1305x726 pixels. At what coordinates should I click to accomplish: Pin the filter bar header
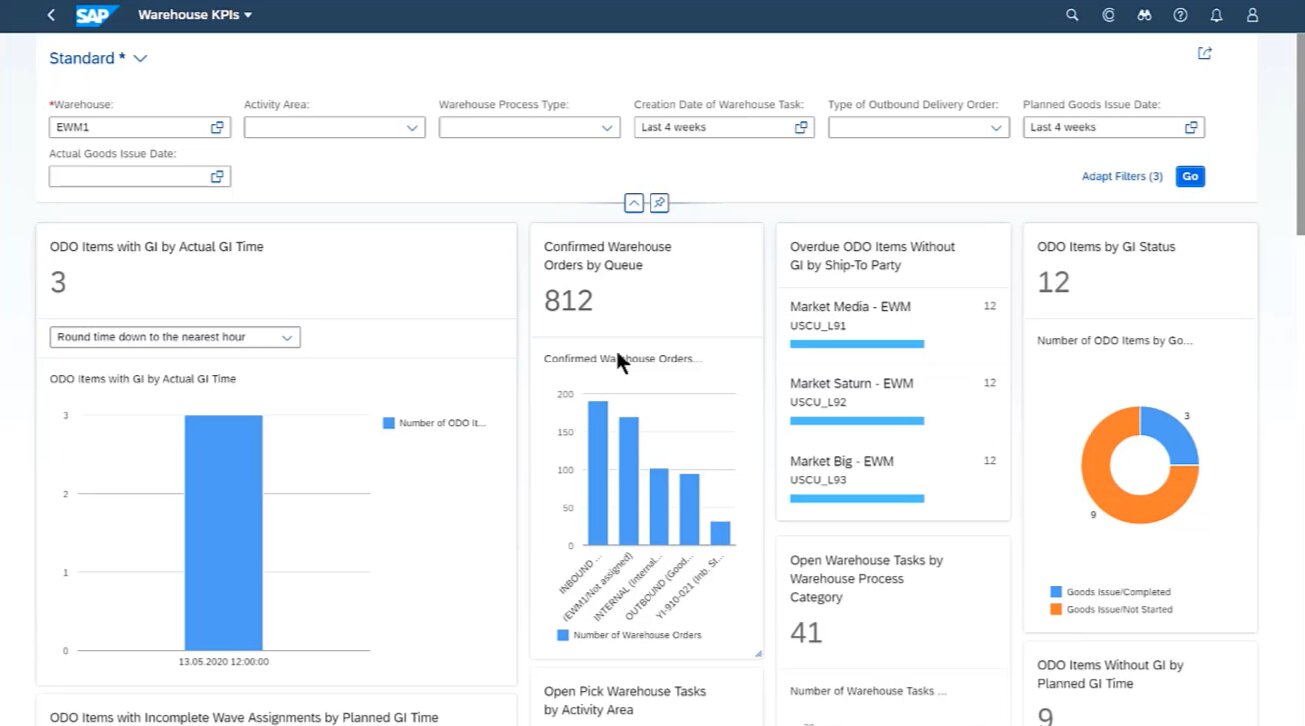coord(659,203)
